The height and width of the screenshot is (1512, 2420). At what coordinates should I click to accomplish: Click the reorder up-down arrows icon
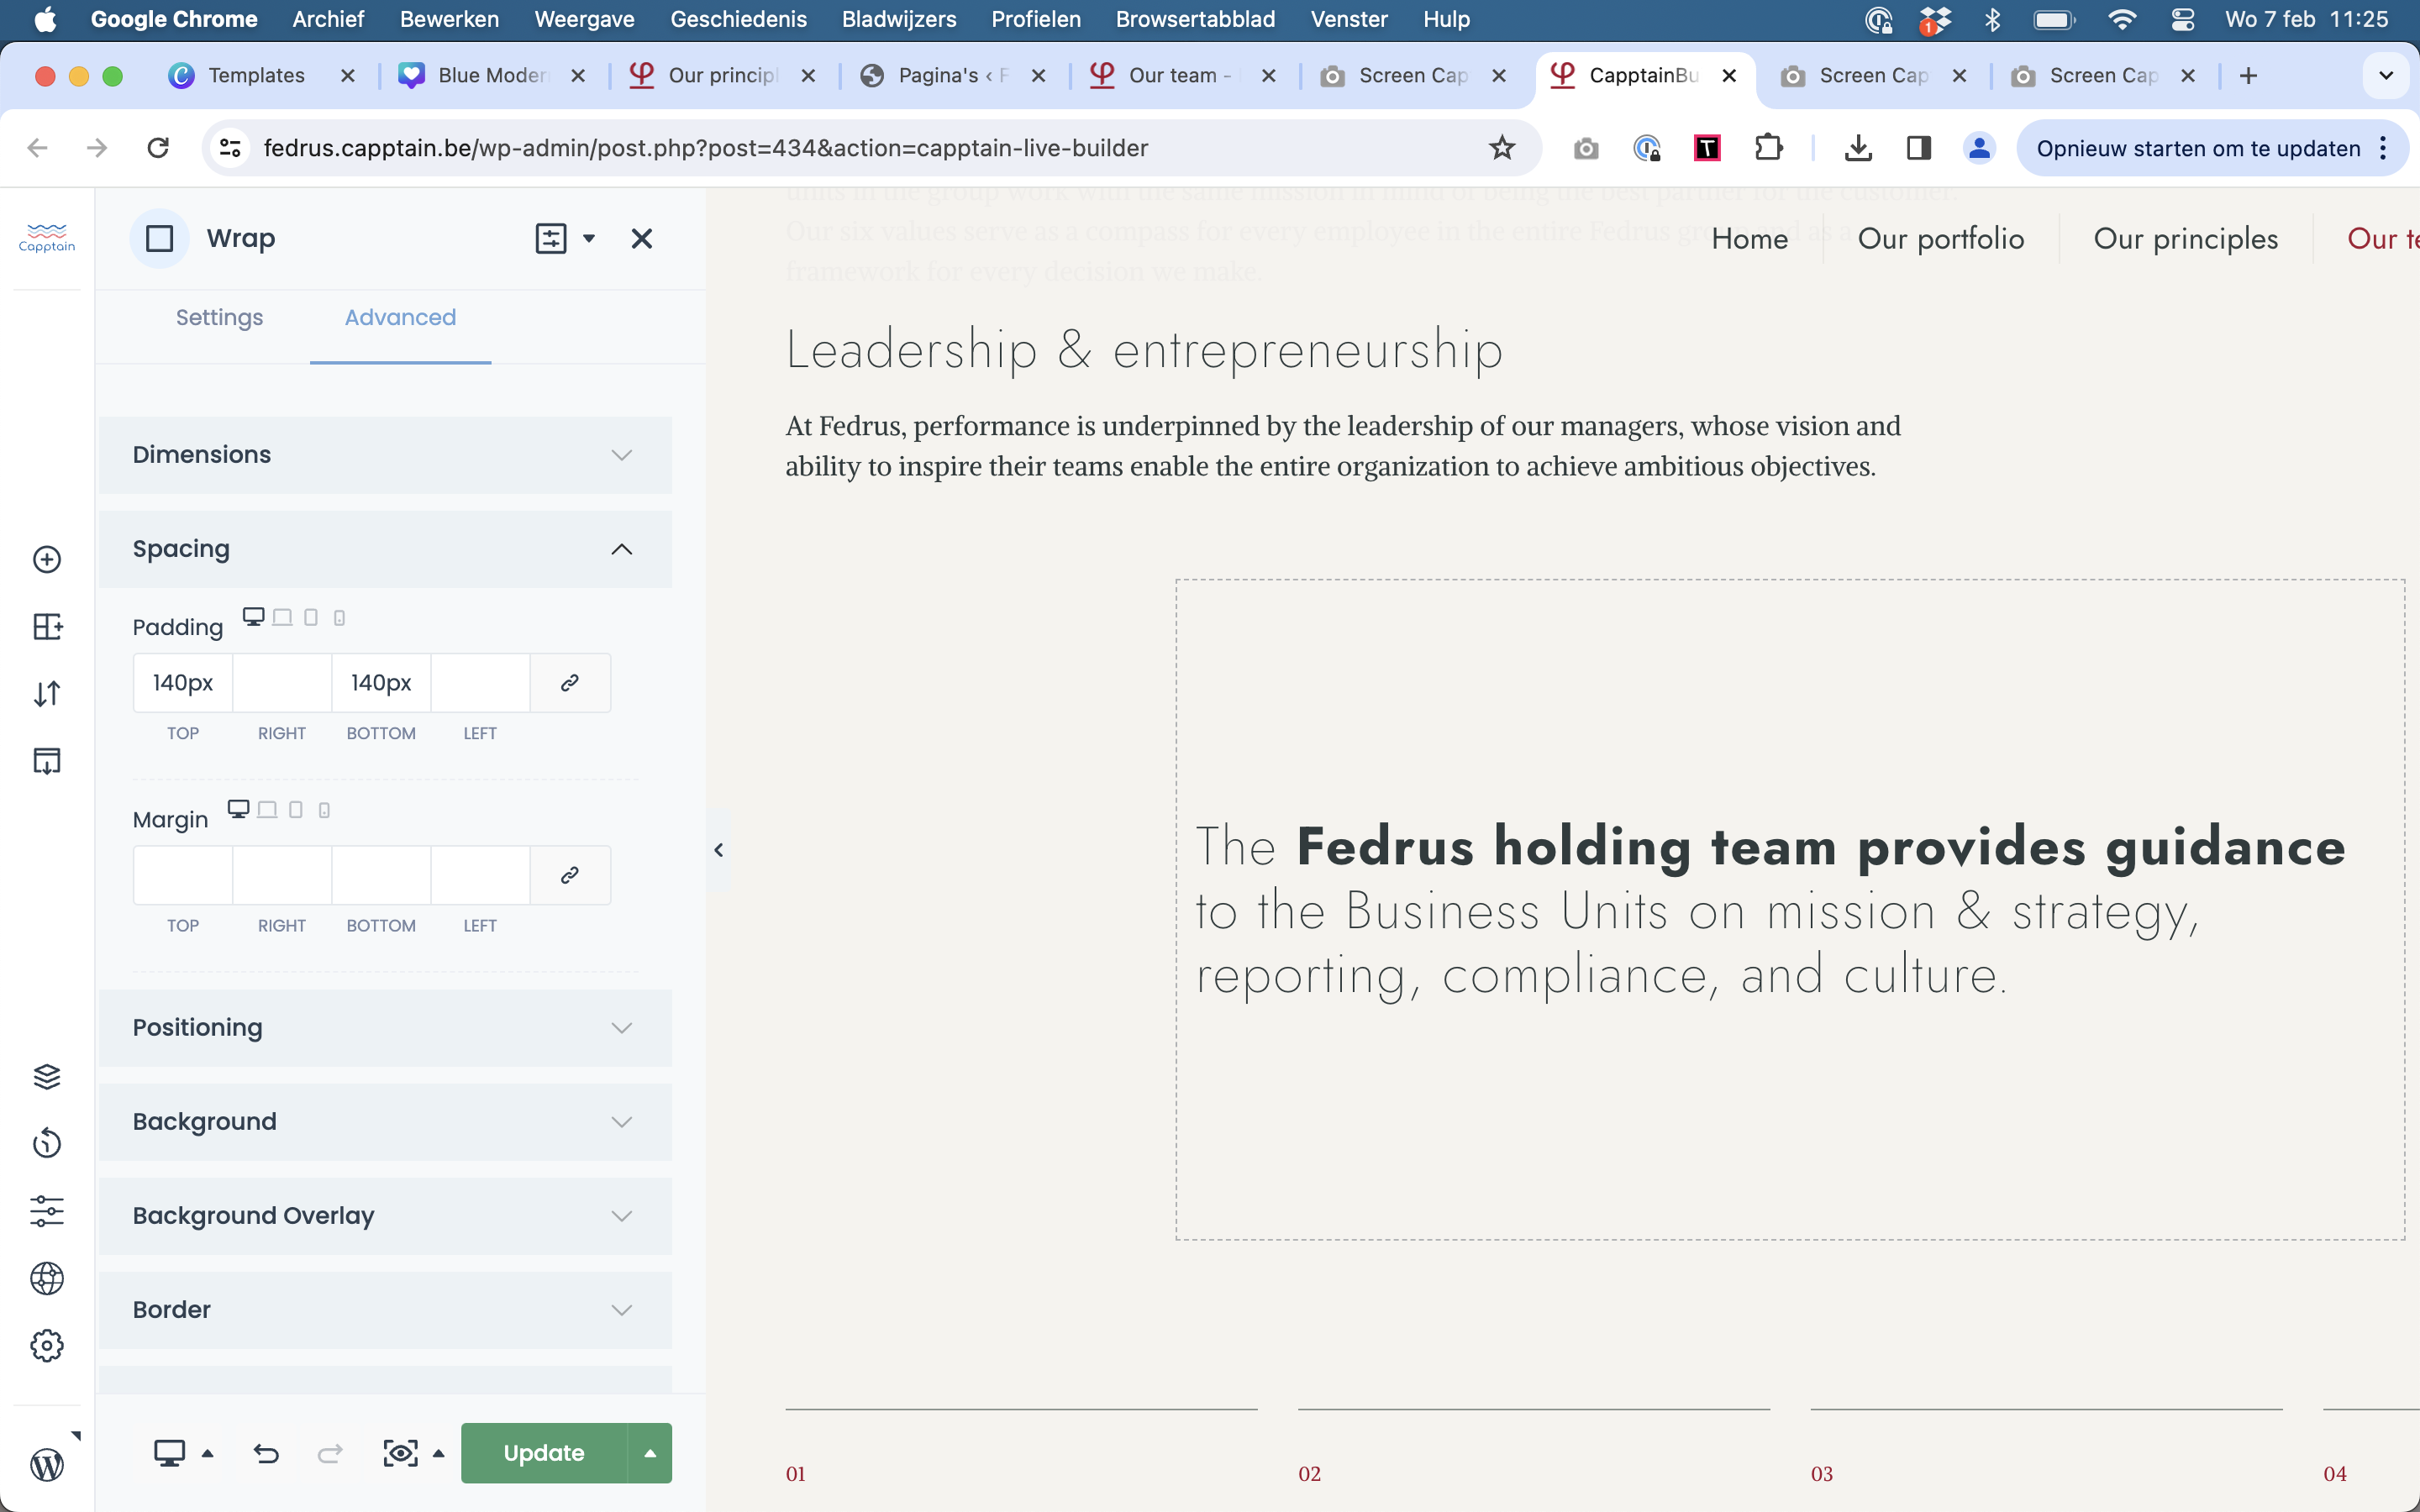pos(47,694)
